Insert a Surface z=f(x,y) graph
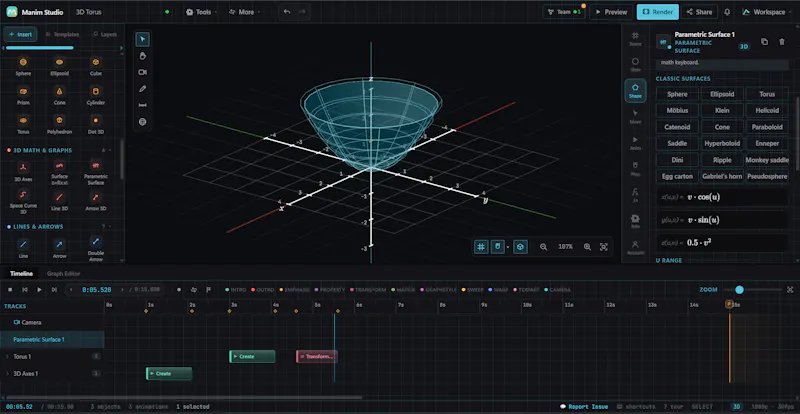Screen dimensions: 800x414 59,172
